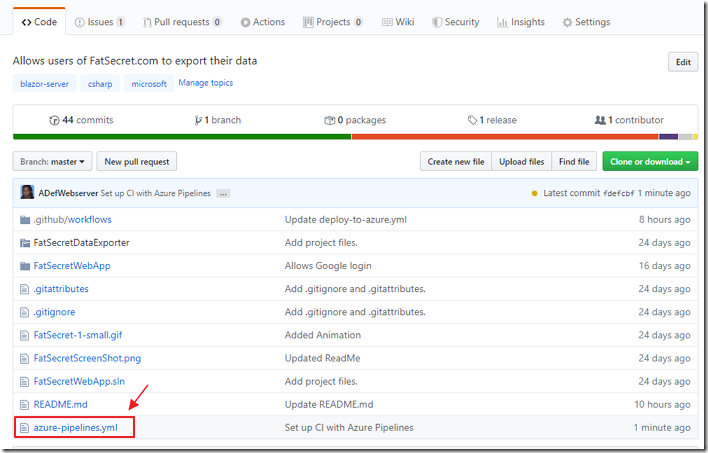Open FatSecretWebApp.sln file
The height and width of the screenshot is (453, 708).
(79, 381)
